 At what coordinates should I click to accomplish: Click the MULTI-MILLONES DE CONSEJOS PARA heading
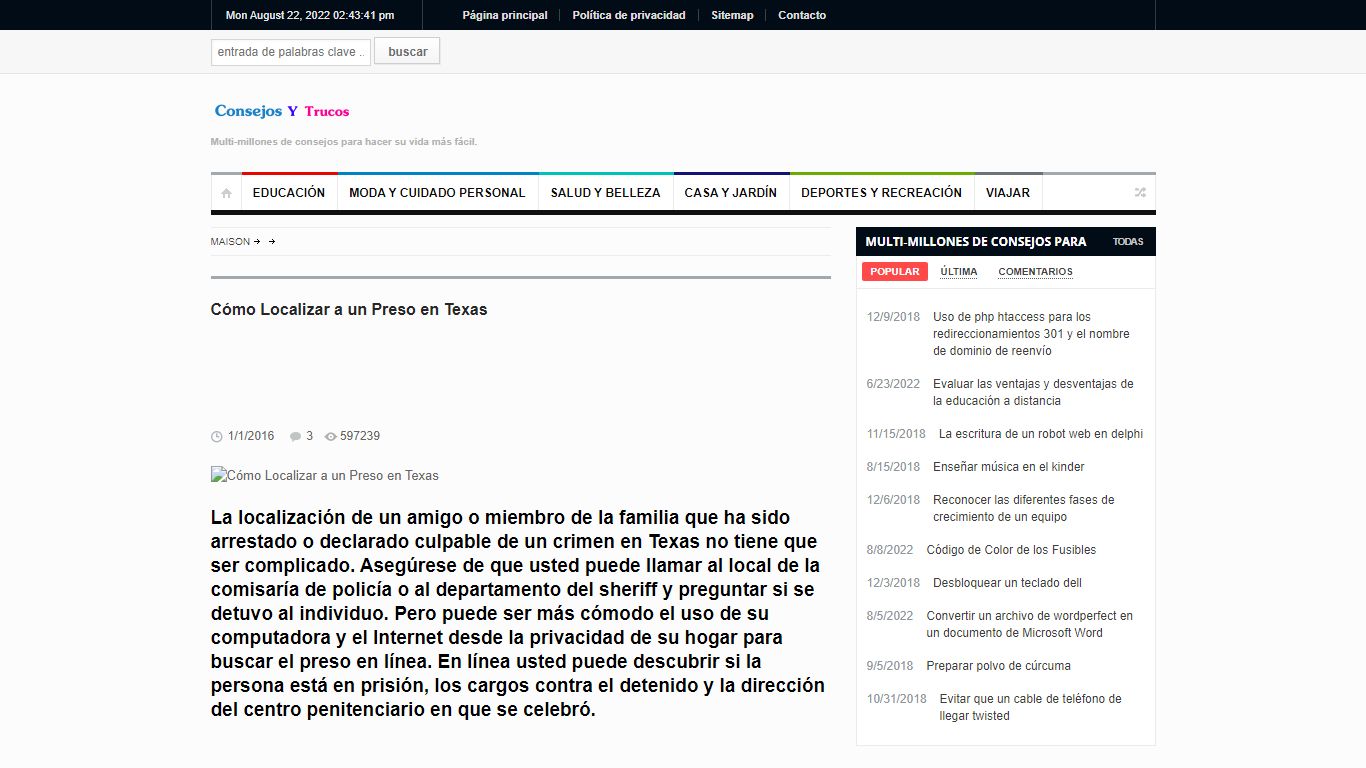[x=976, y=242]
